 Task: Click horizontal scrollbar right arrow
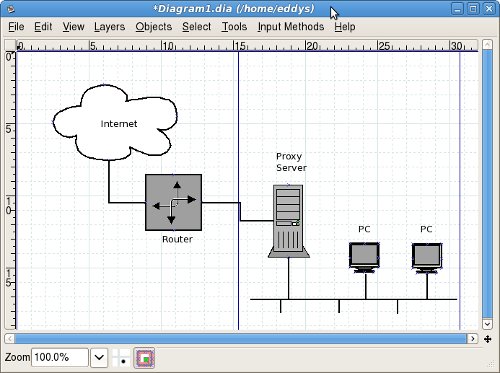pos(473,339)
